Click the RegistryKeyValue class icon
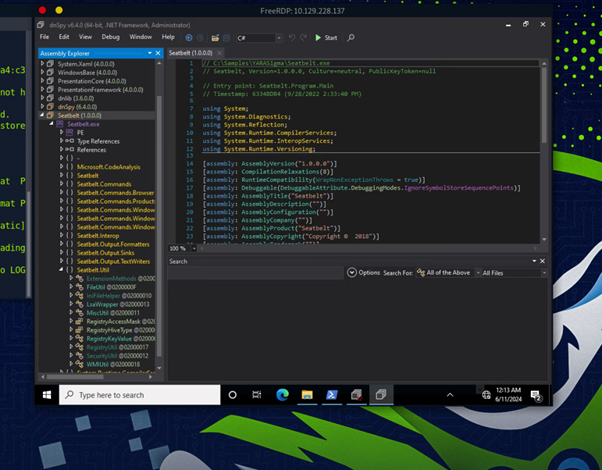Viewport: 602px width, 470px height. (x=79, y=338)
